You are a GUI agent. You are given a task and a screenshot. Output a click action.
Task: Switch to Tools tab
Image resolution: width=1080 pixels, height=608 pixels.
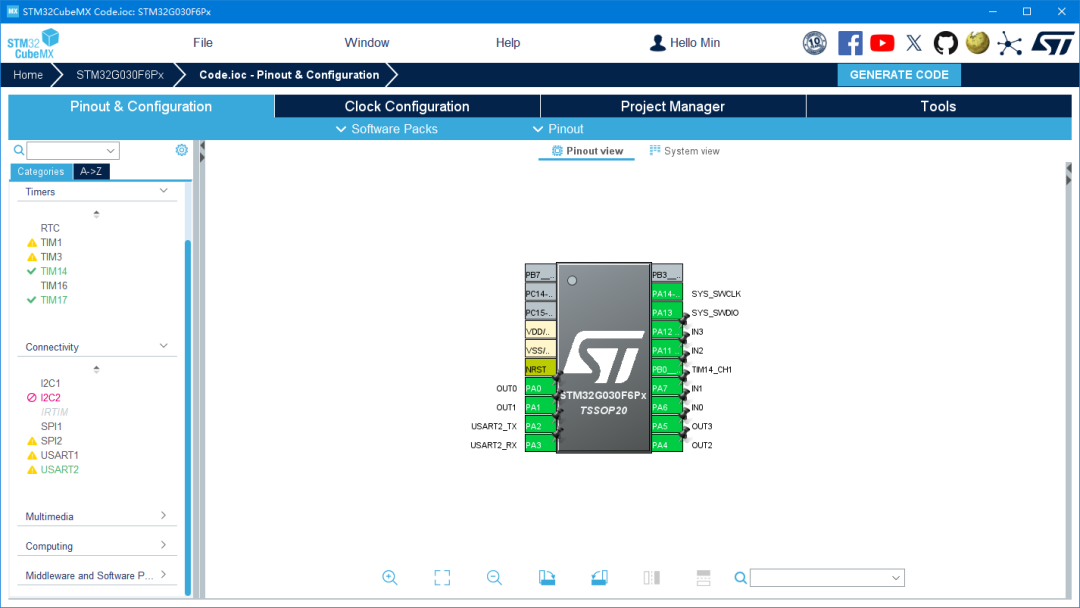(939, 106)
